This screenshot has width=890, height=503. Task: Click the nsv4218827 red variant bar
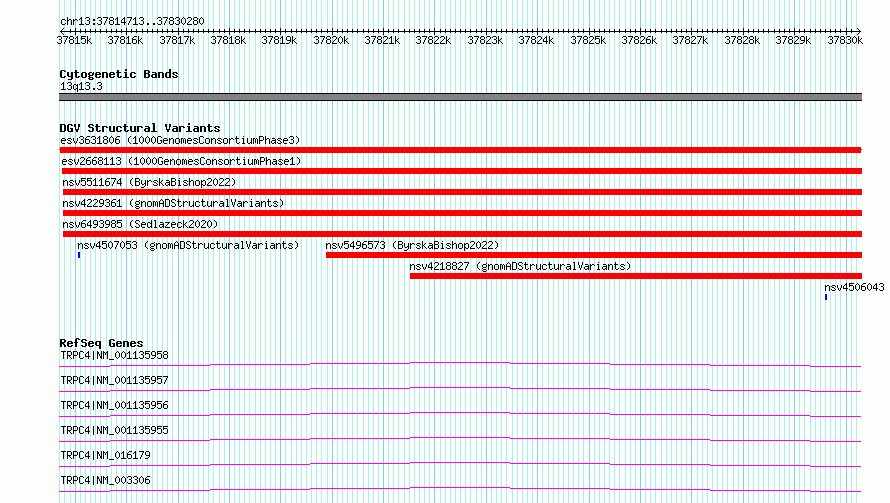636,276
